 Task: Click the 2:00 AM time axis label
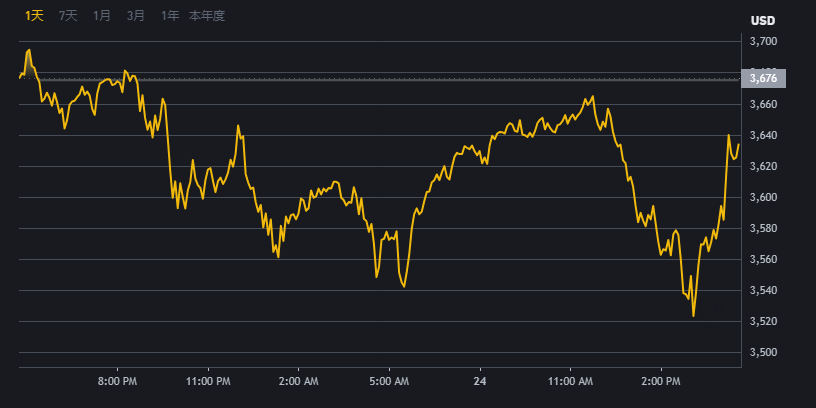[x=298, y=382]
